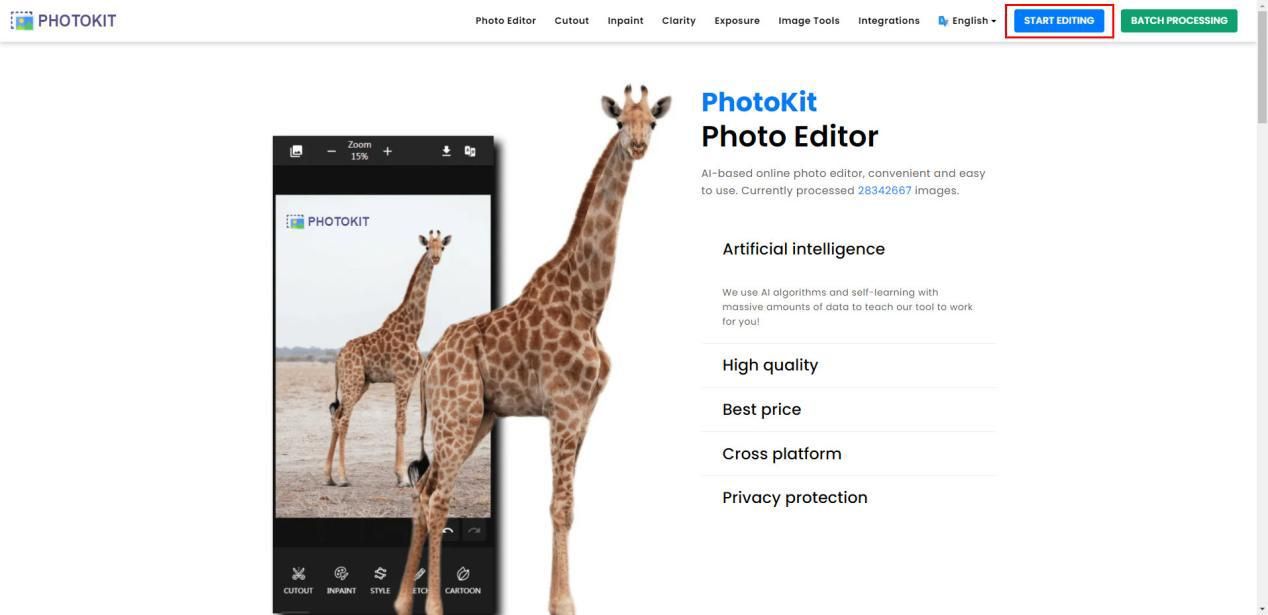This screenshot has height=615, width=1268.
Task: Click the page vertical scrollbar
Action: point(1262,307)
